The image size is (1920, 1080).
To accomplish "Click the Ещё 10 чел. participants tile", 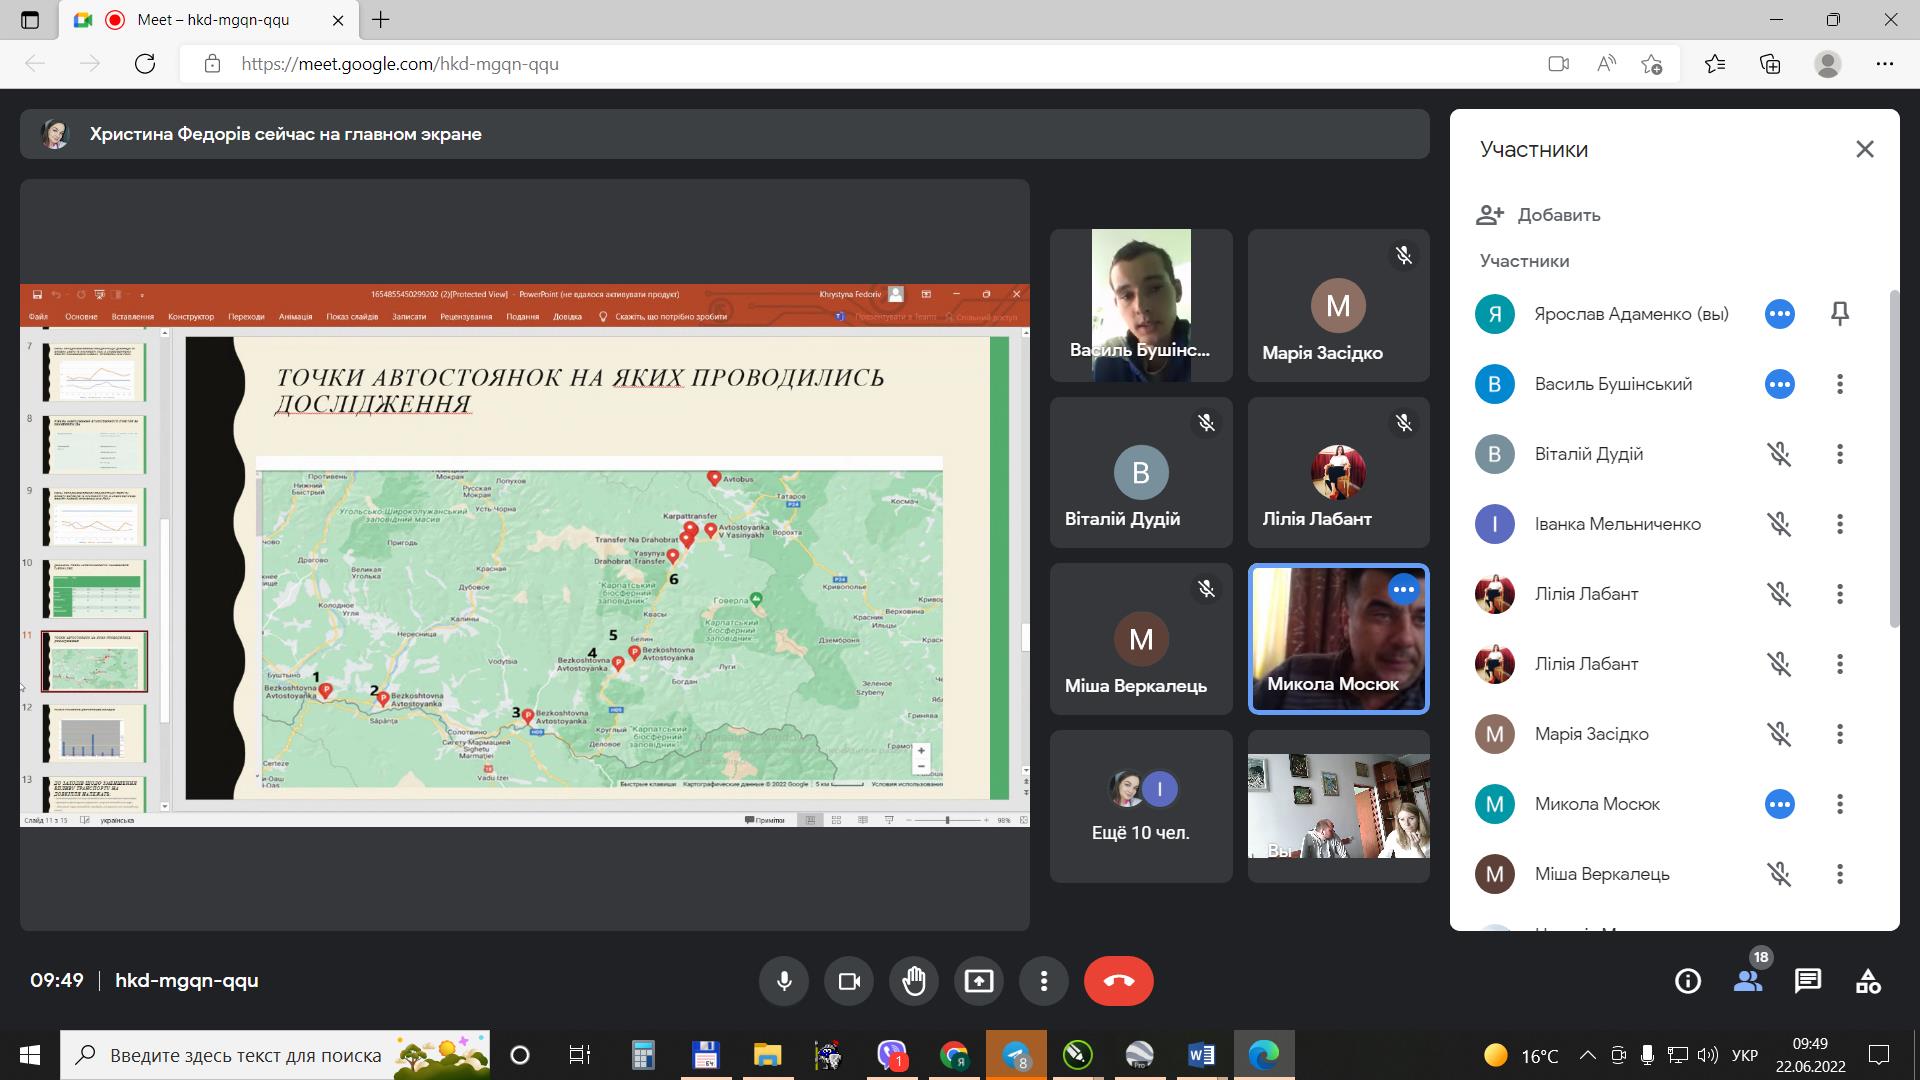I will 1141,806.
